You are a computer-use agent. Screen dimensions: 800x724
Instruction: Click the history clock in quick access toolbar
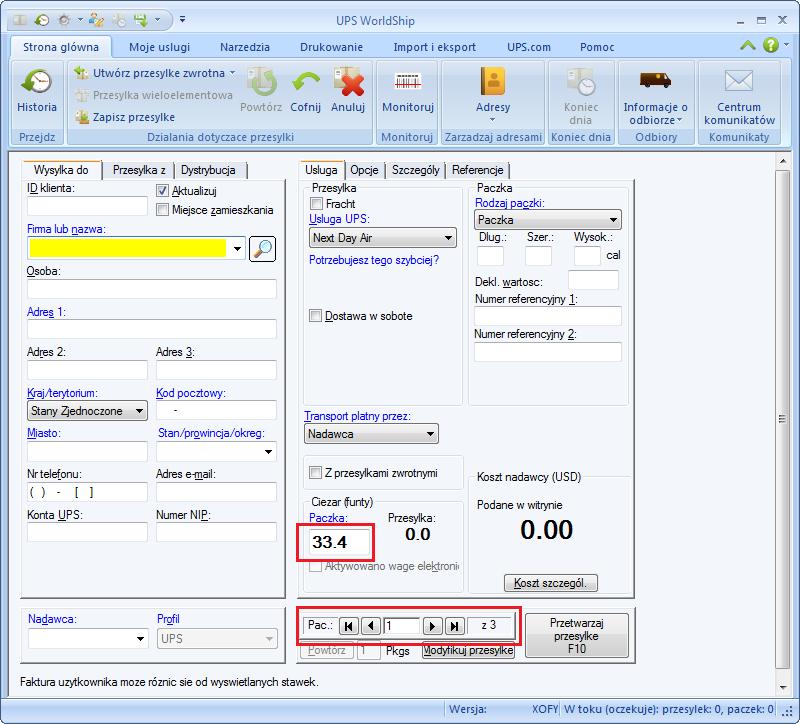pos(42,20)
